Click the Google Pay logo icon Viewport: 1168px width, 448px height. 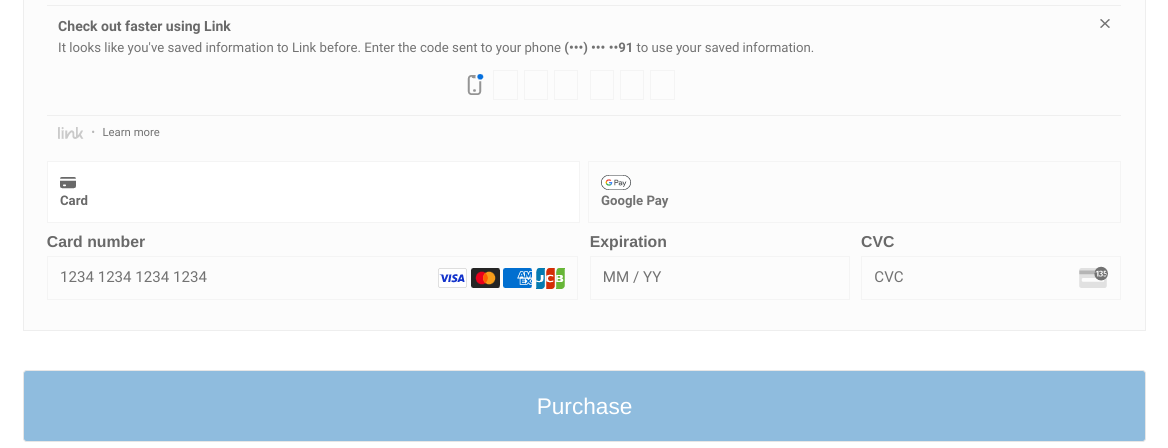click(616, 182)
